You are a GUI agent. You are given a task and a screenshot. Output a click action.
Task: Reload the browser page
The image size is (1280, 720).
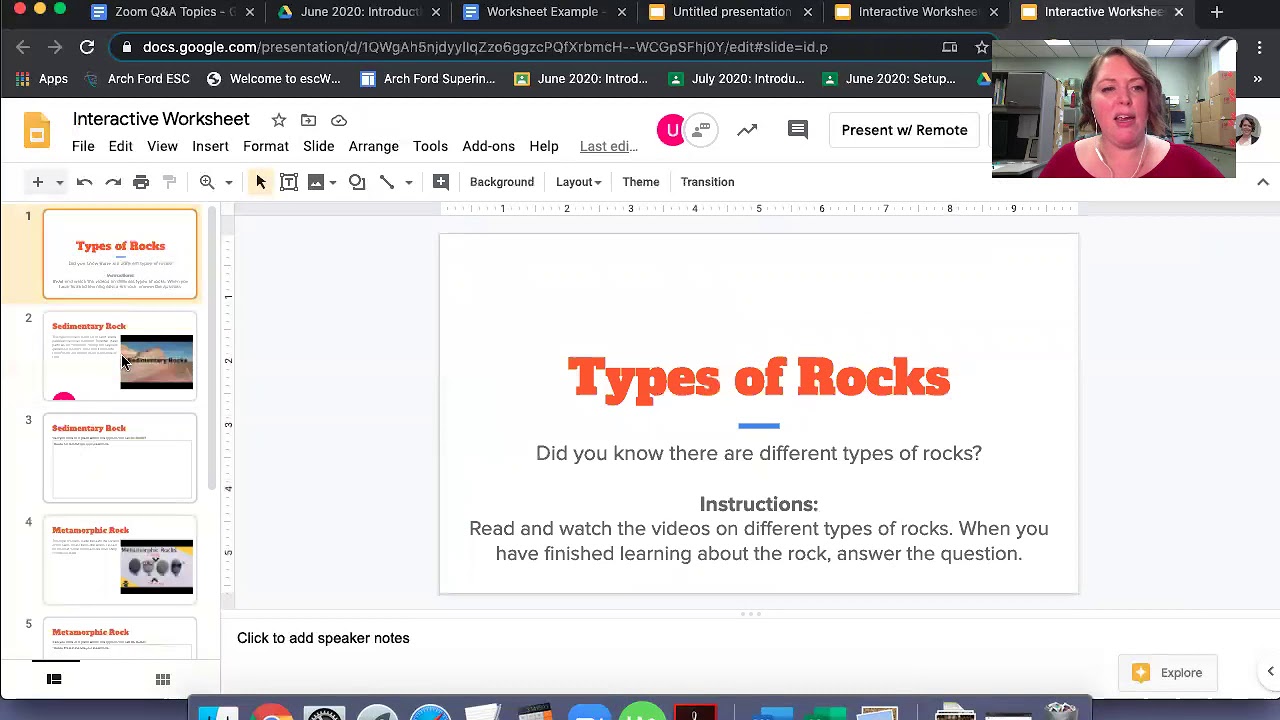87,47
